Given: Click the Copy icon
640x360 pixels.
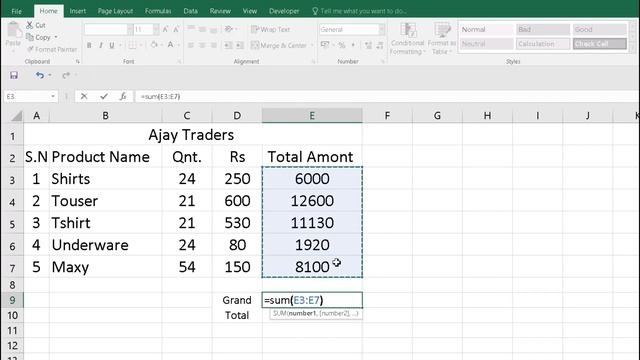Looking at the screenshot, I should pyautogui.click(x=30, y=37).
